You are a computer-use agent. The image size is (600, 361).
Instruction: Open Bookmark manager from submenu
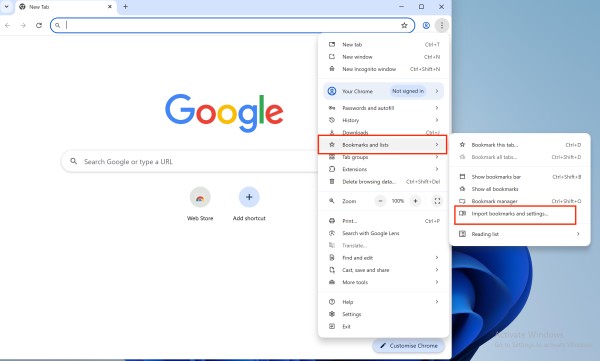point(520,201)
